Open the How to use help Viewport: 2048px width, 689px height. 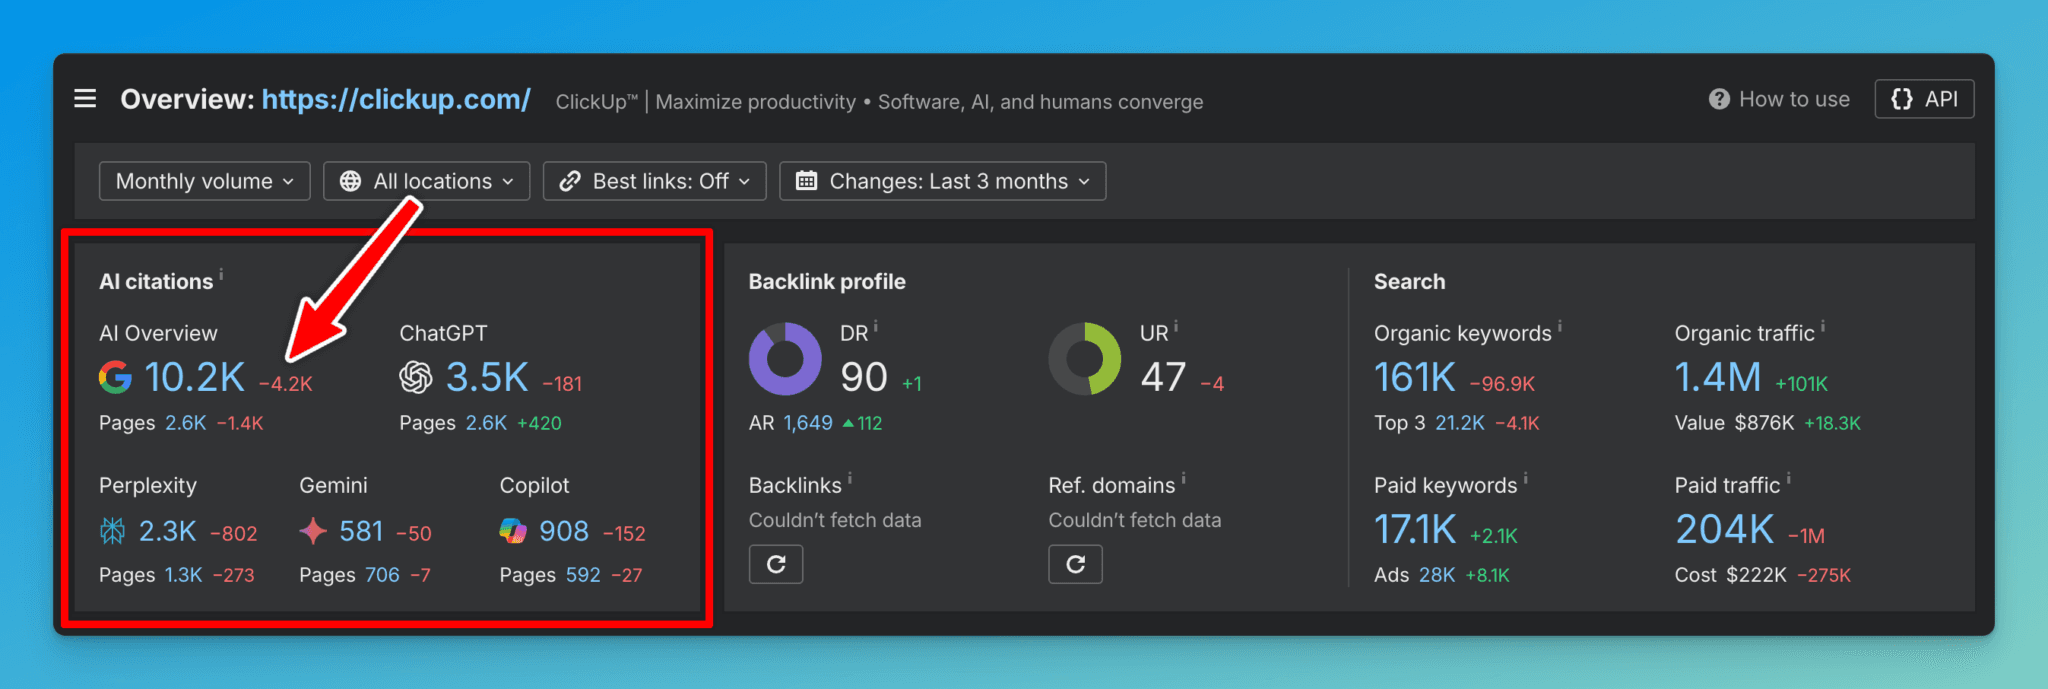1779,99
